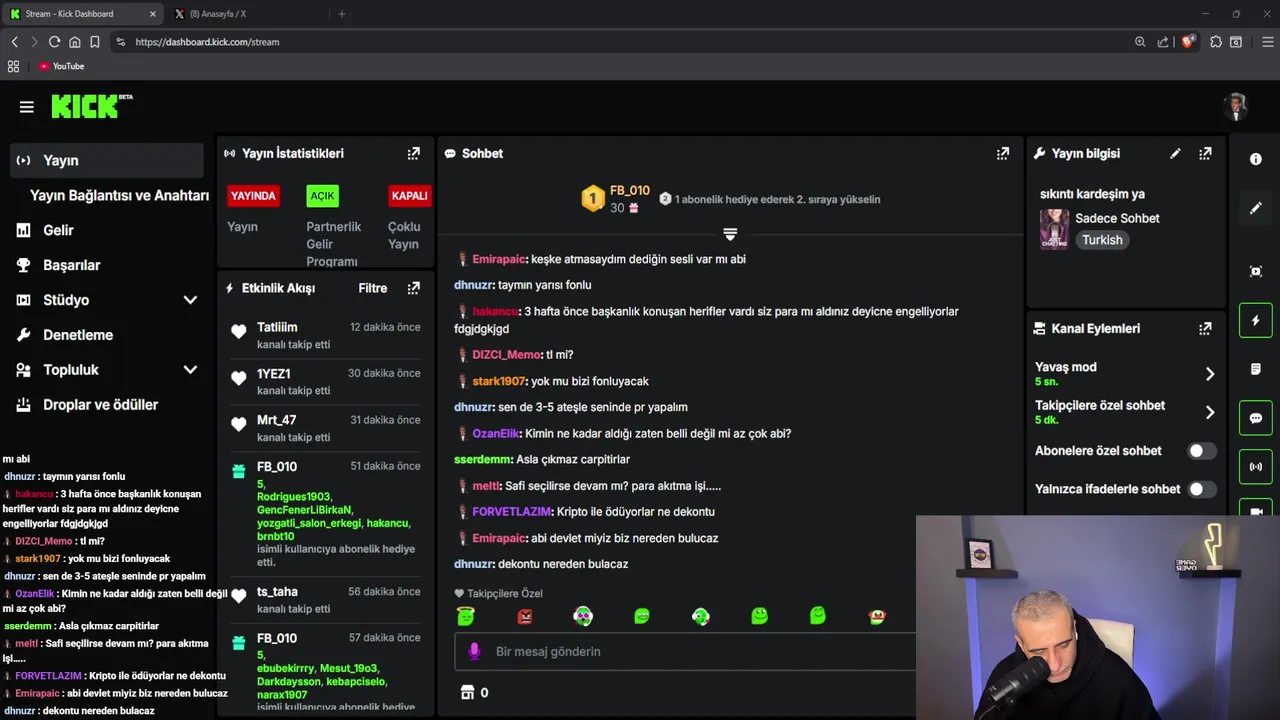The height and width of the screenshot is (720, 1280).
Task: Collapse the gift leaderboard with the arrow under FB_010
Action: [x=730, y=234]
